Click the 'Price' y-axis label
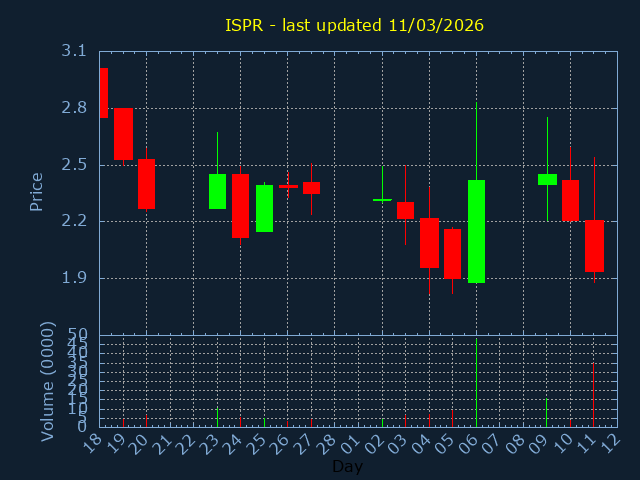This screenshot has height=480, width=640. tap(36, 191)
